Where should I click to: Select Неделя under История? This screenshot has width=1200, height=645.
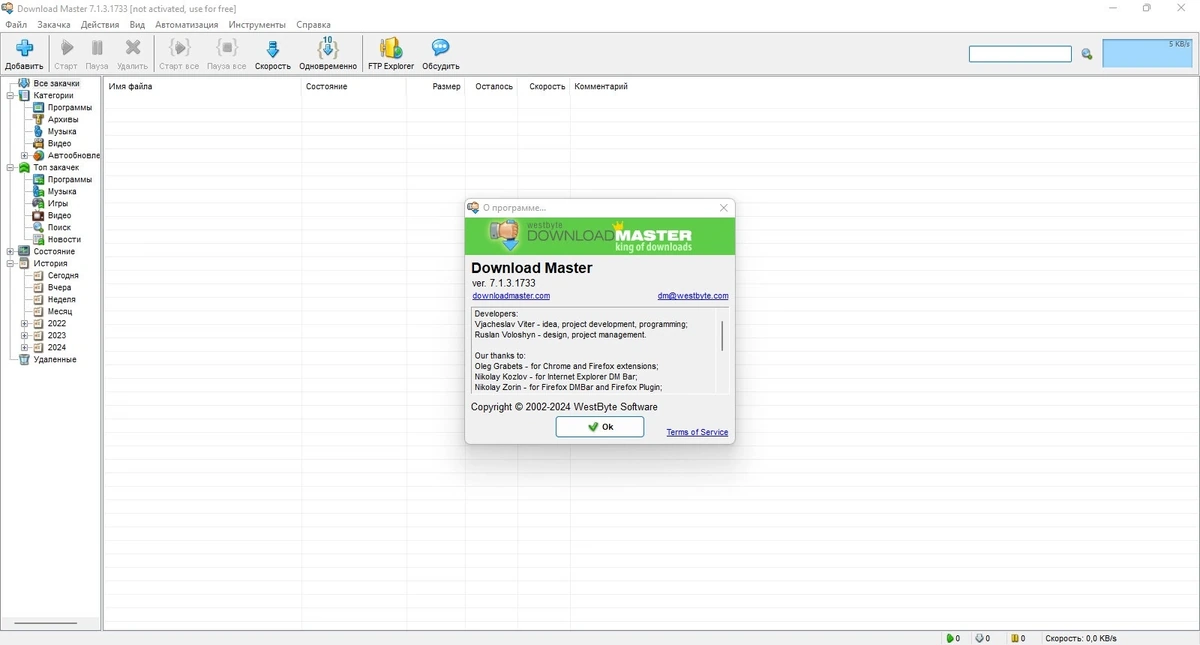coord(61,300)
